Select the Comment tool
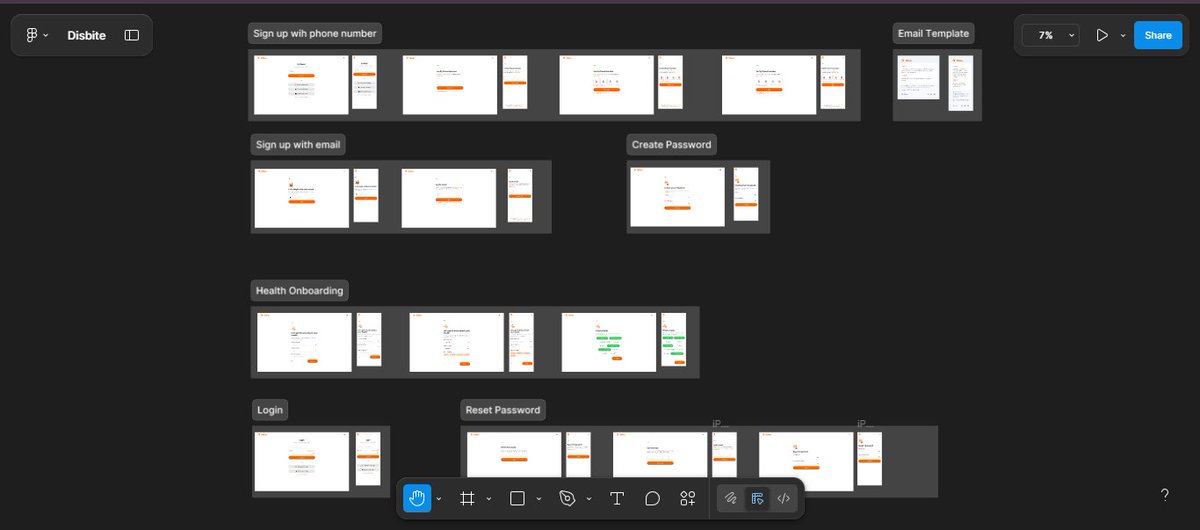The width and height of the screenshot is (1200, 530). click(x=652, y=498)
